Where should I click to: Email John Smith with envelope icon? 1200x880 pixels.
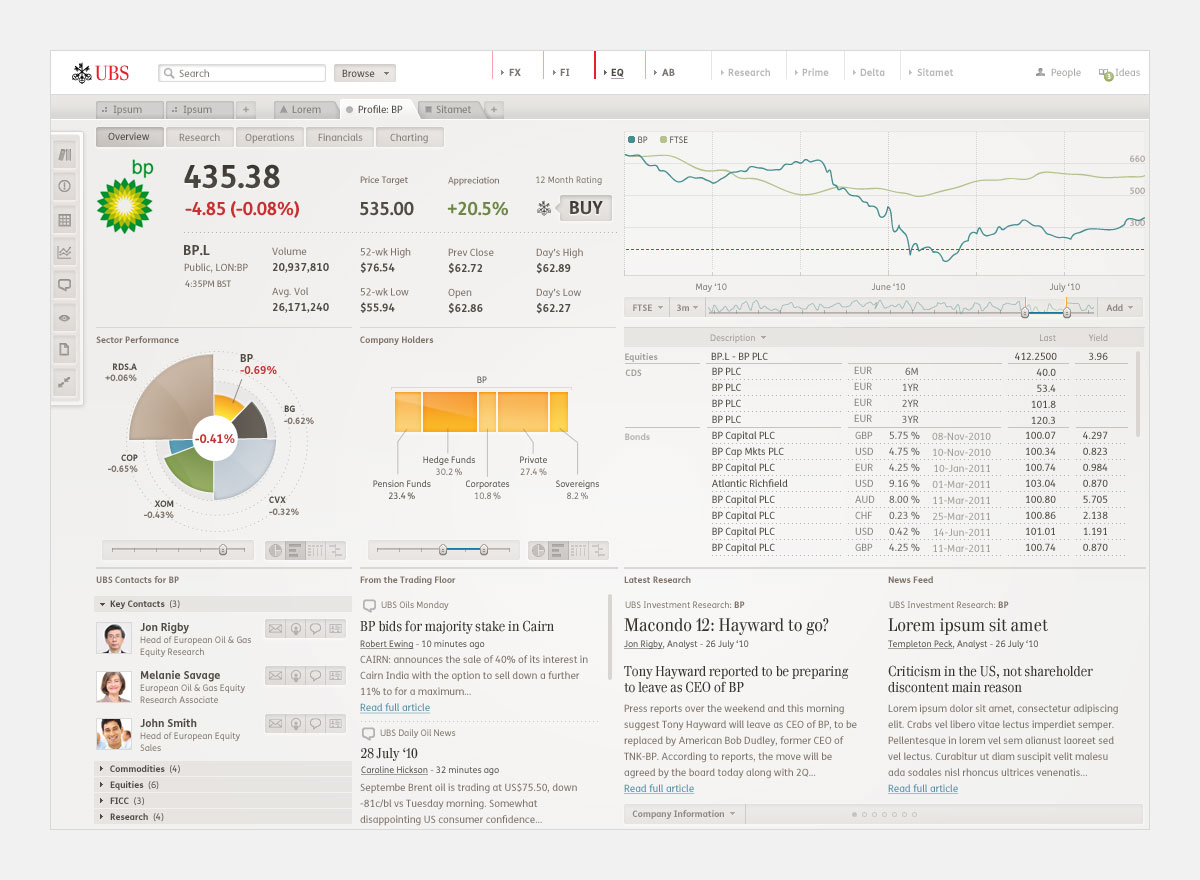pos(276,723)
